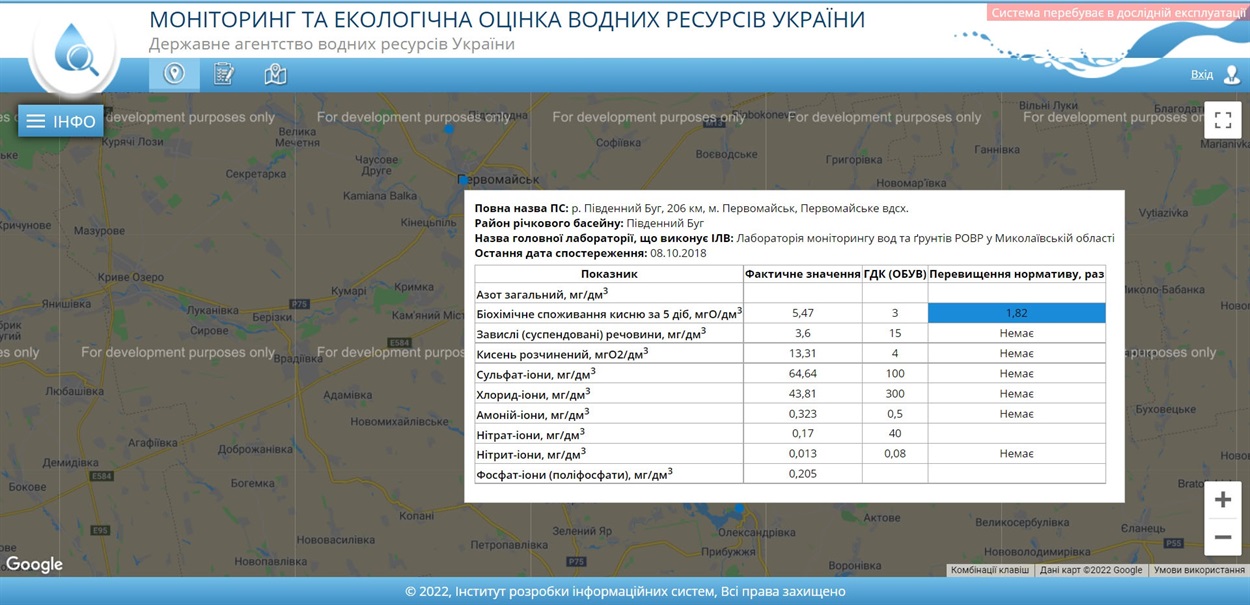Click the value 64,64 in table

pyautogui.click(x=802, y=374)
